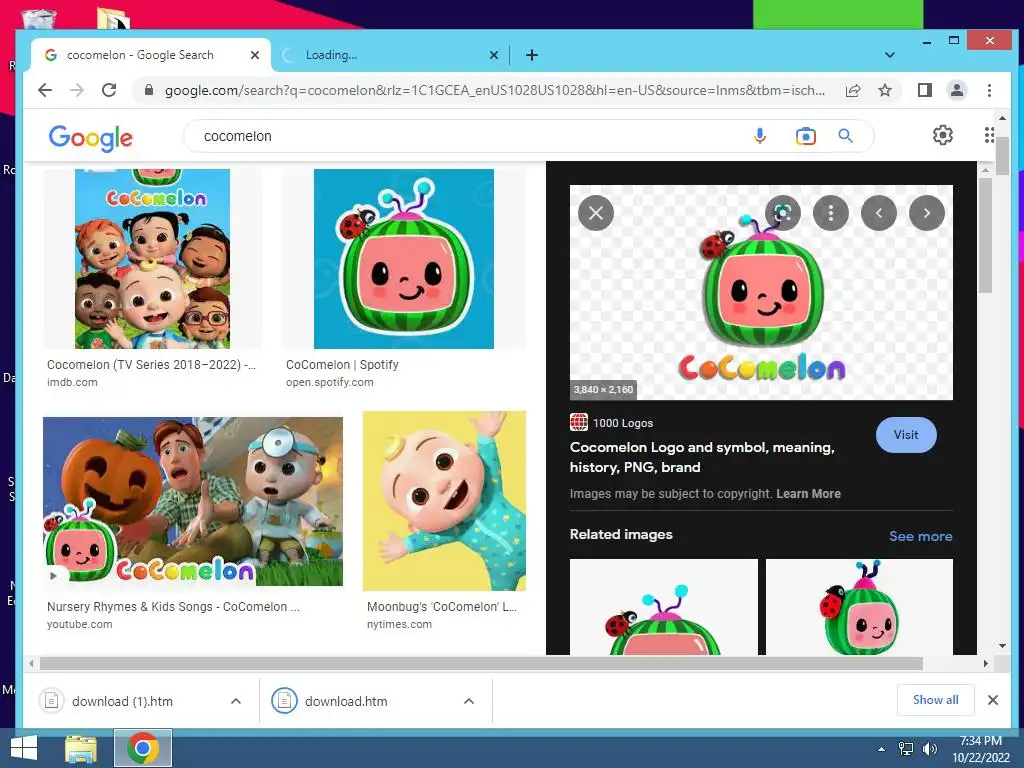Screen dimensions: 1024x768
Task: Open the Chrome three-dot menu
Action: point(989,90)
